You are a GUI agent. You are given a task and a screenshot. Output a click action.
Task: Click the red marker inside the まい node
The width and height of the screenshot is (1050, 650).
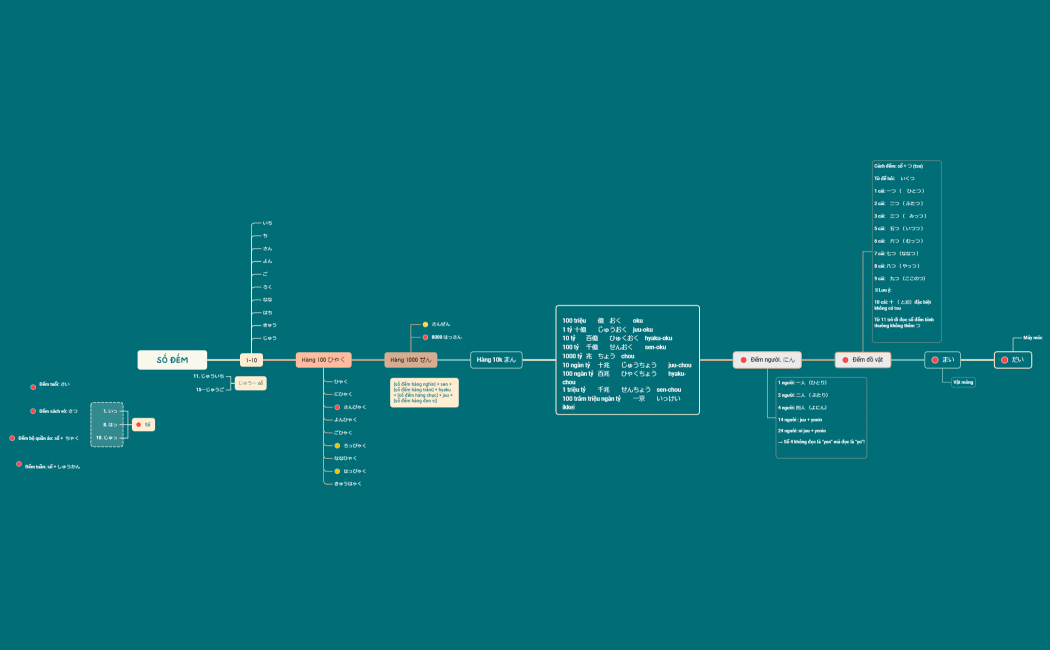[935, 360]
